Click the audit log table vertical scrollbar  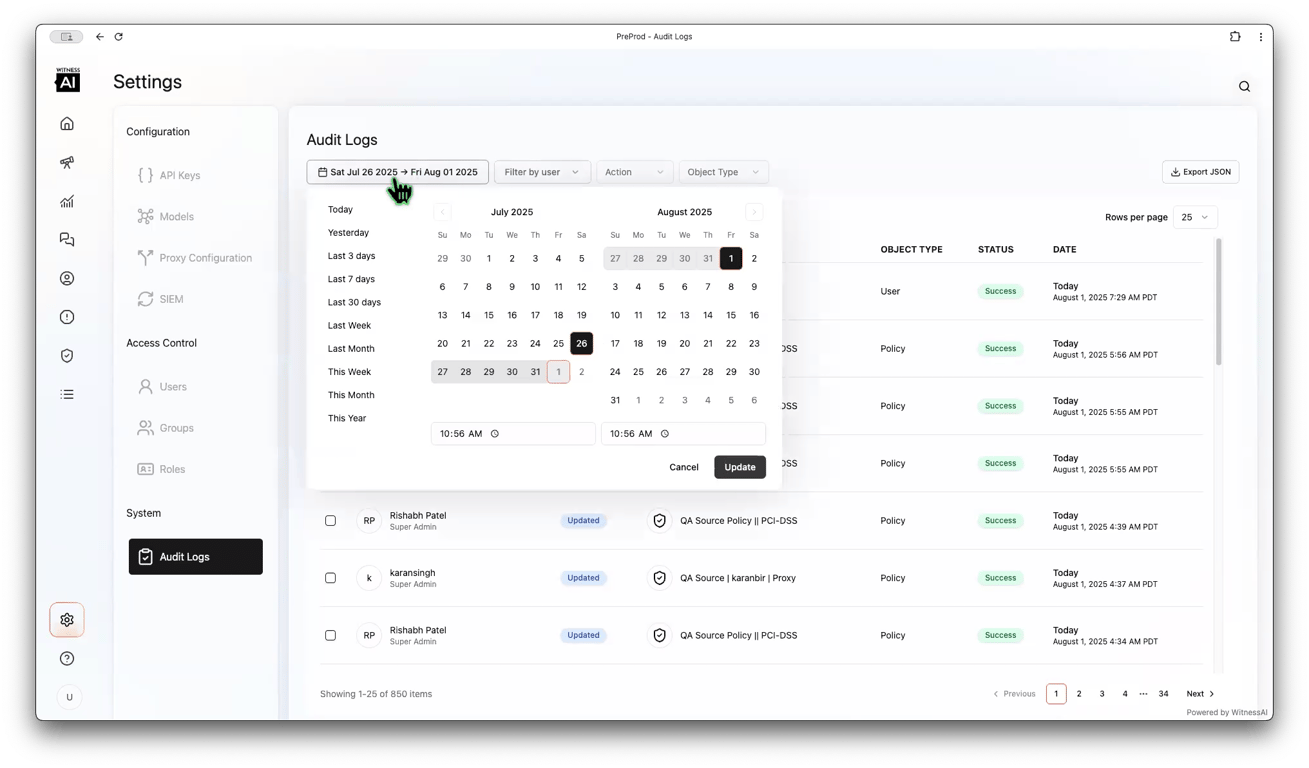coord(1218,302)
